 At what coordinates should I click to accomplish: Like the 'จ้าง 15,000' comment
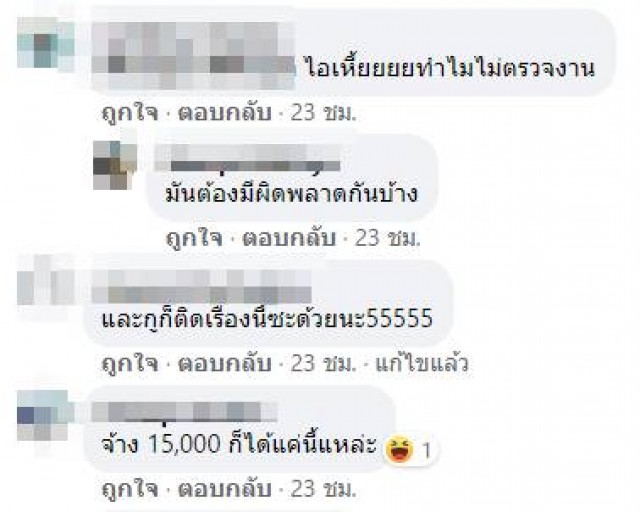click(130, 488)
